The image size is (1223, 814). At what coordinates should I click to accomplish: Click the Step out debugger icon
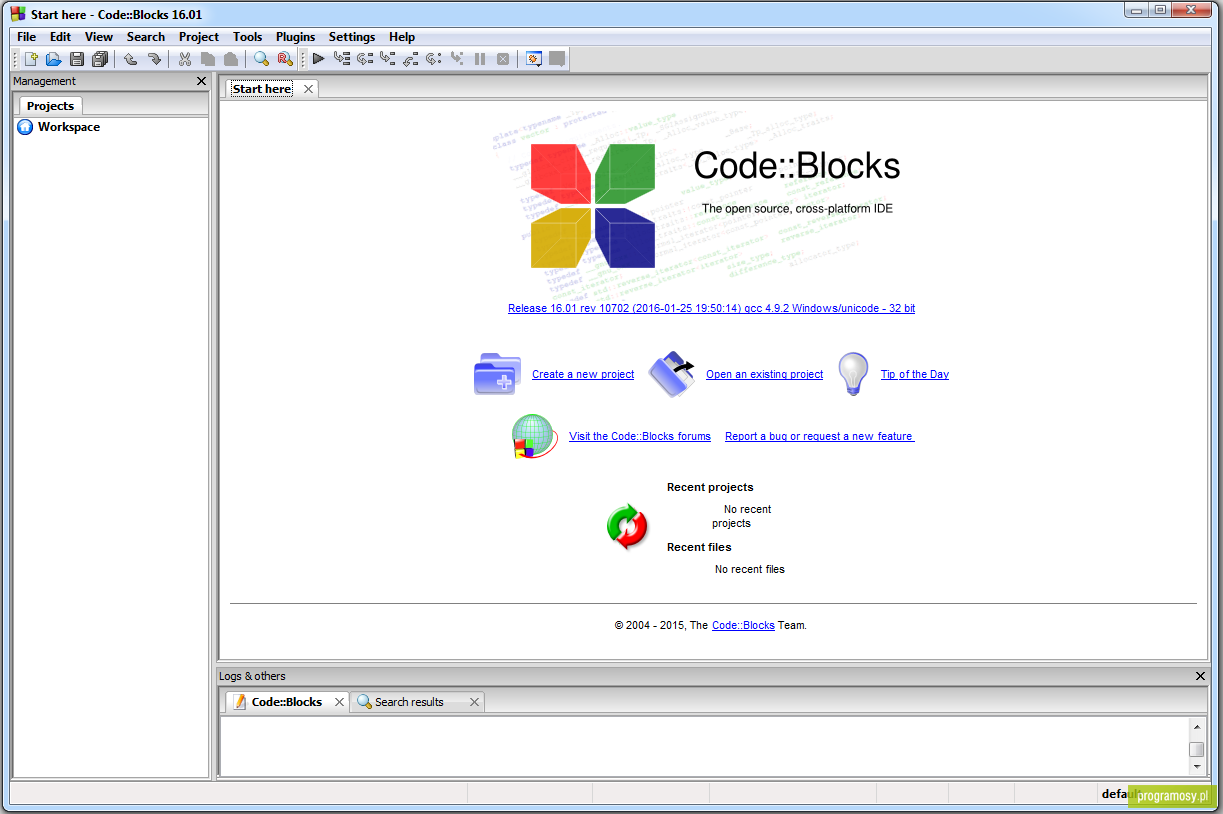click(x=411, y=59)
